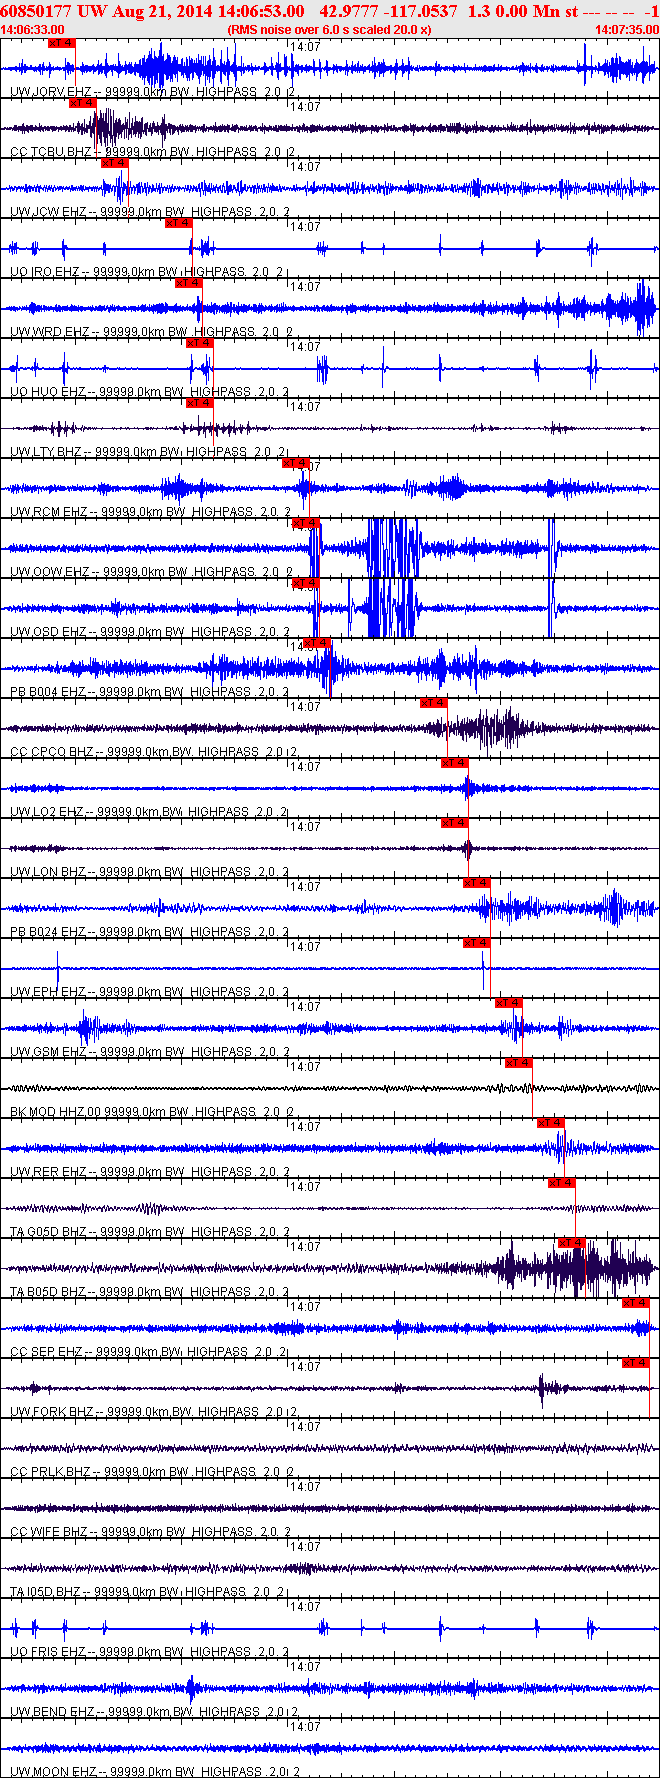Select the red pick flag on EPH trace
Viewport: 660px width, 1778px height.
[x=477, y=943]
